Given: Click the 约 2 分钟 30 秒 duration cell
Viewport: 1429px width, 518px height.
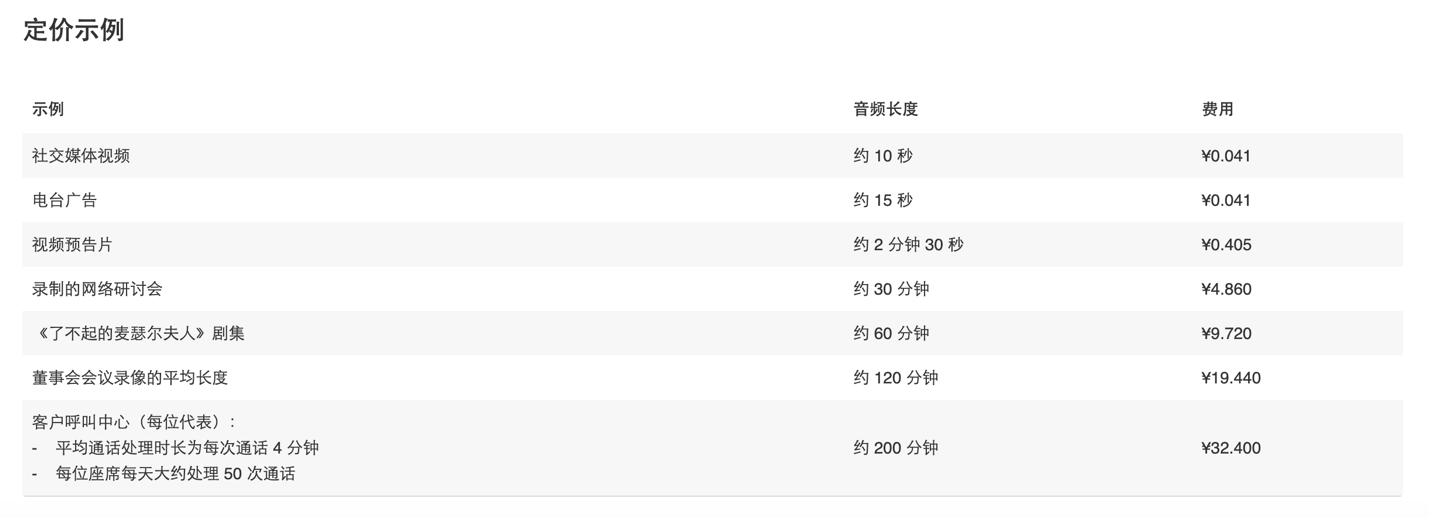Looking at the screenshot, I should click(908, 244).
